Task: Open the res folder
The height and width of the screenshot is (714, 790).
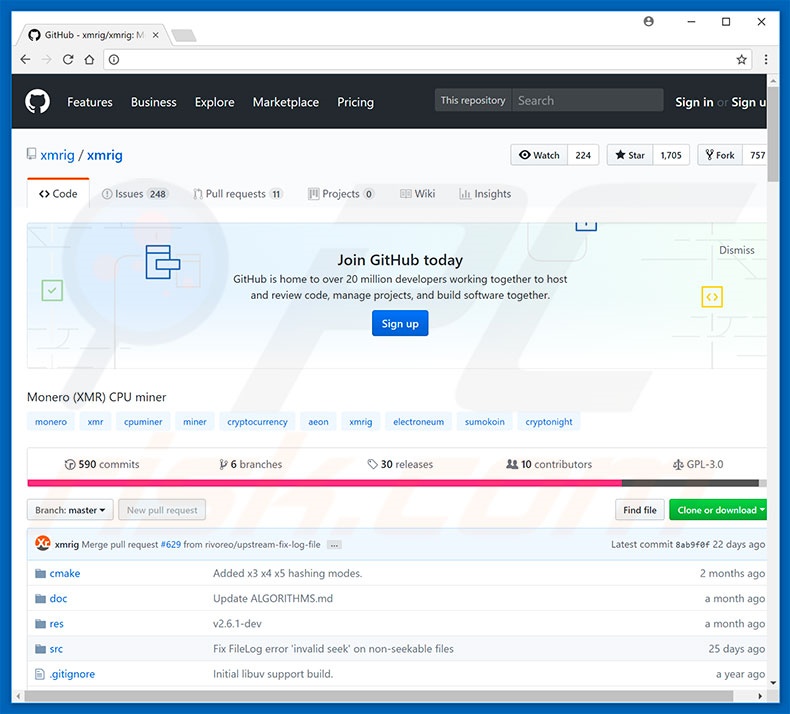Action: click(x=56, y=624)
